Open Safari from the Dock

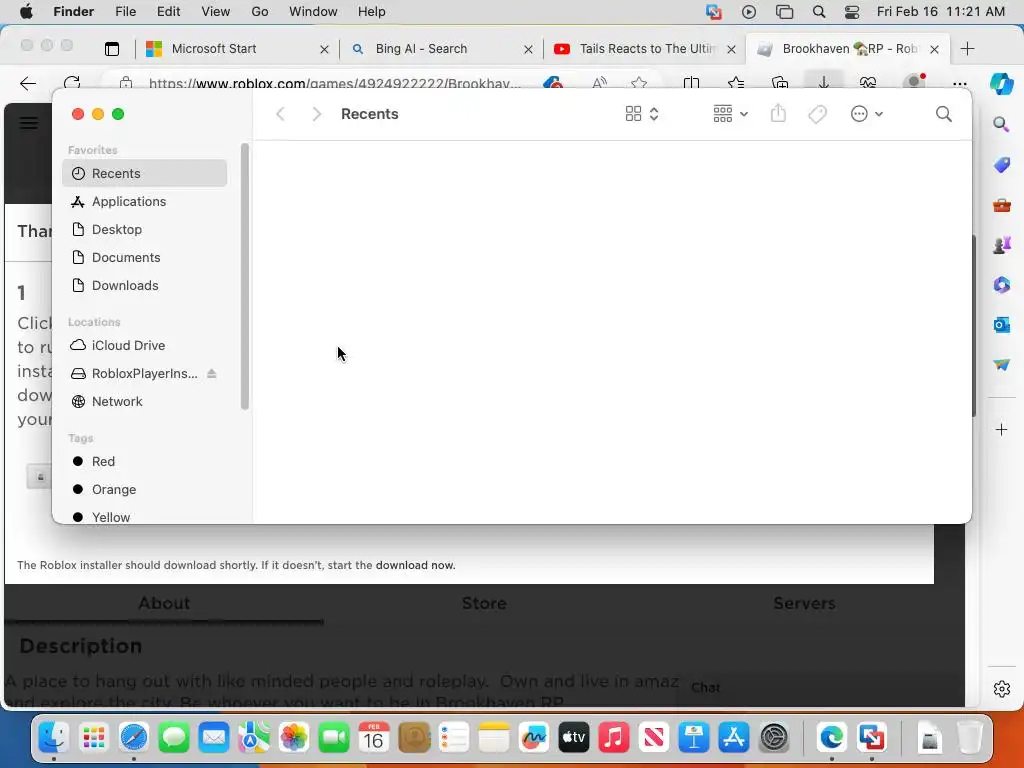click(134, 738)
